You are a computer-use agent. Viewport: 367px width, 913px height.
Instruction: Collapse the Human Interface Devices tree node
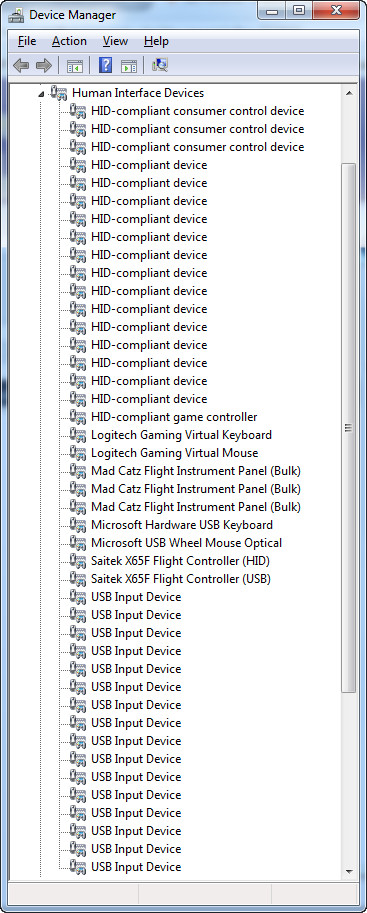coord(40,93)
